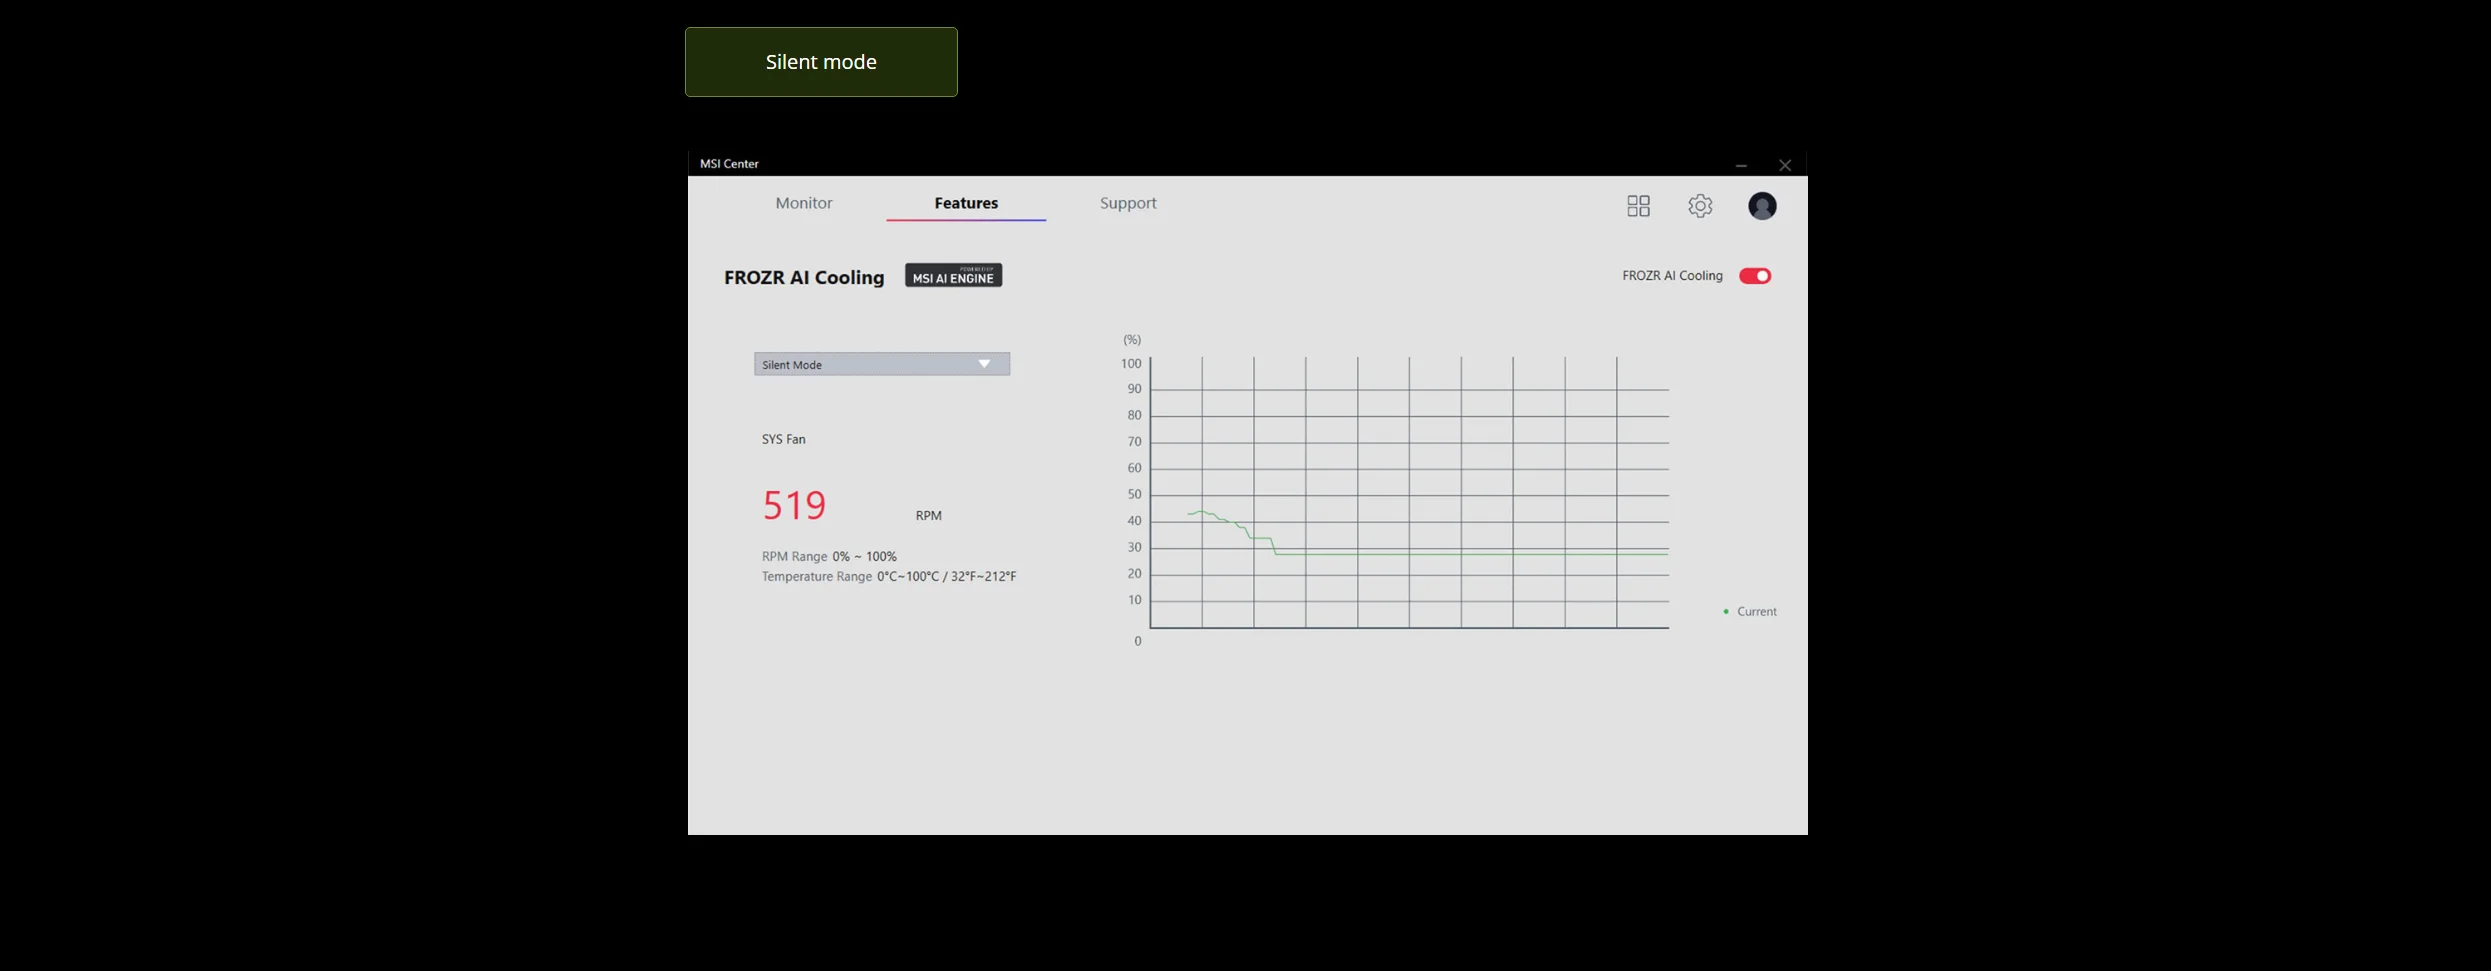Click the RPM Range 0% ~ 100% text

tap(829, 556)
